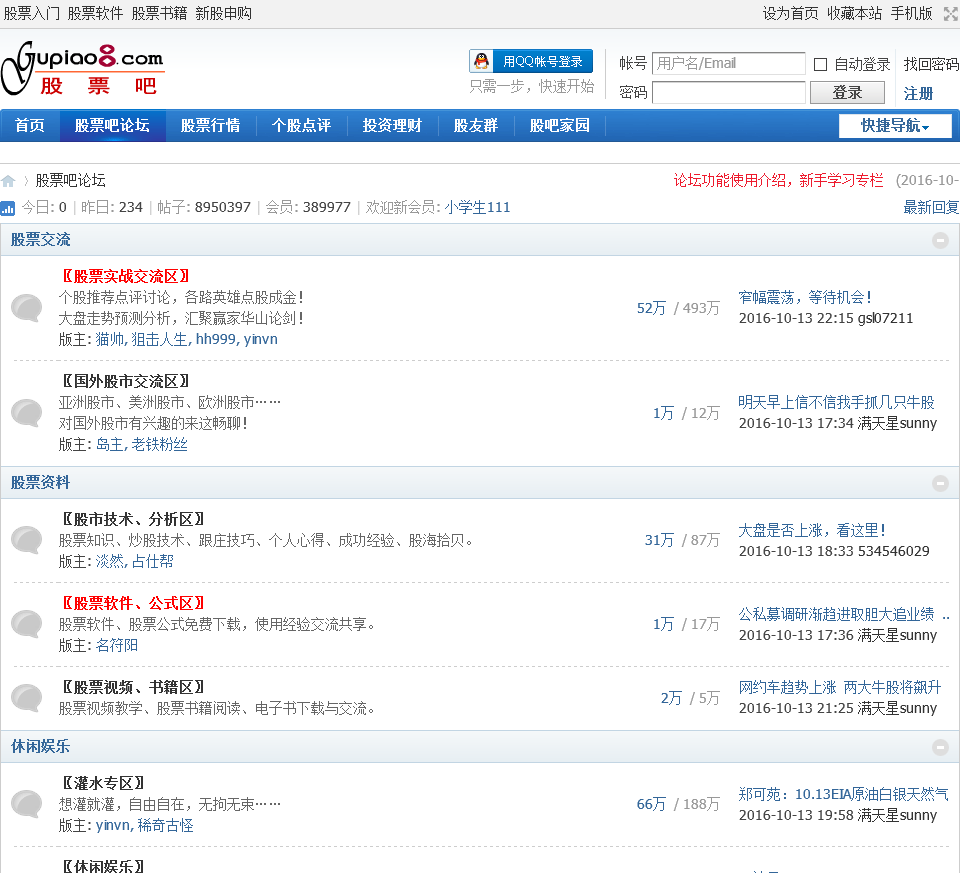Viewport: 960px width, 873px height.
Task: Open latest post 网约车趋势上涨 两大牛股将飙升
Action: pyautogui.click(x=839, y=688)
